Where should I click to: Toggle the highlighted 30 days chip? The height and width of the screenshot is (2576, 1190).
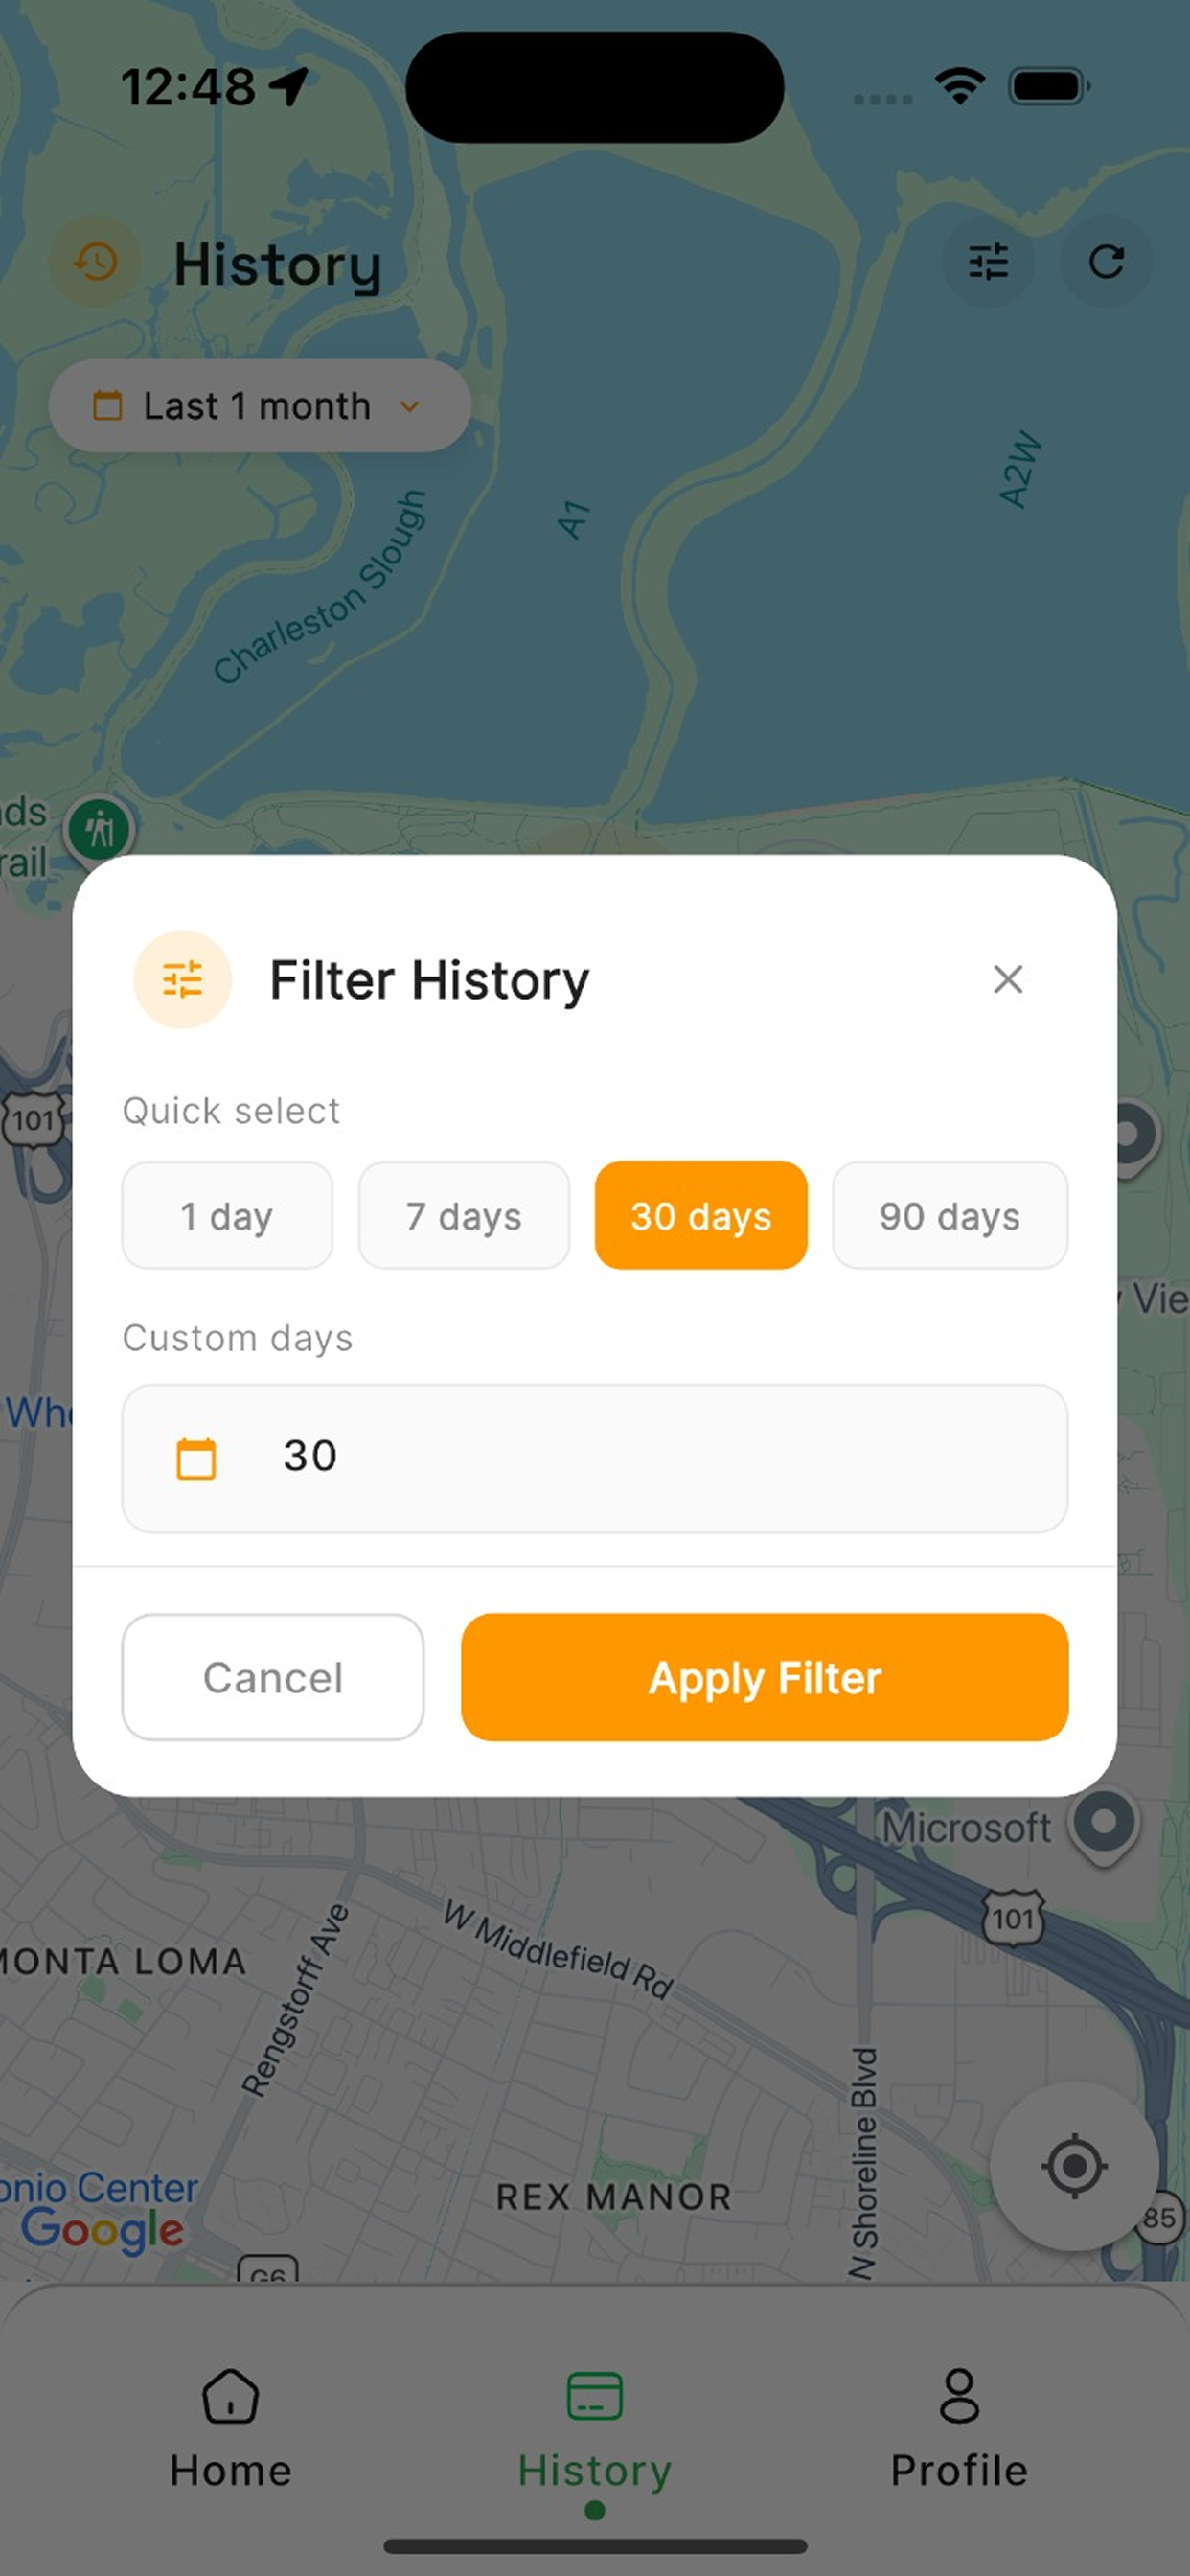(701, 1215)
